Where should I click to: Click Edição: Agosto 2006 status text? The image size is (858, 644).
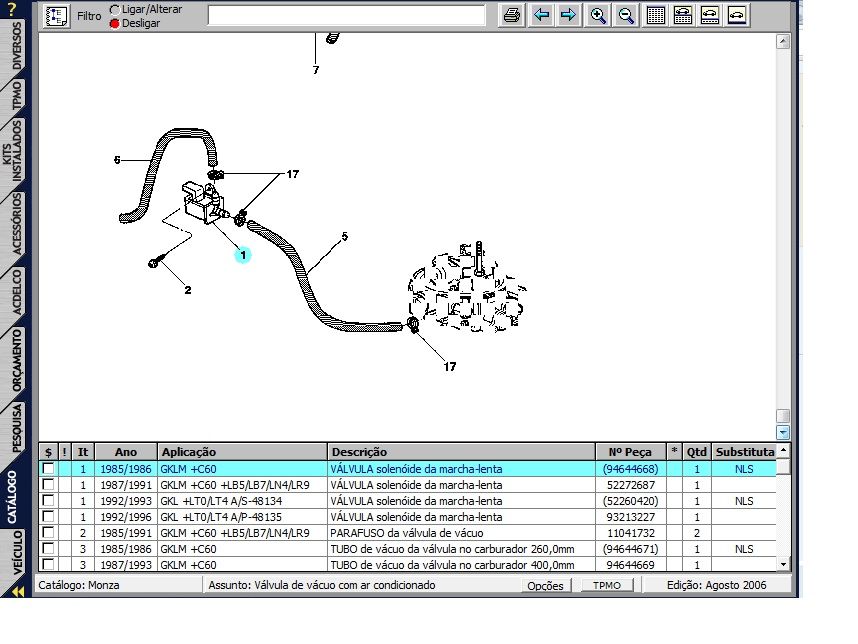716,585
